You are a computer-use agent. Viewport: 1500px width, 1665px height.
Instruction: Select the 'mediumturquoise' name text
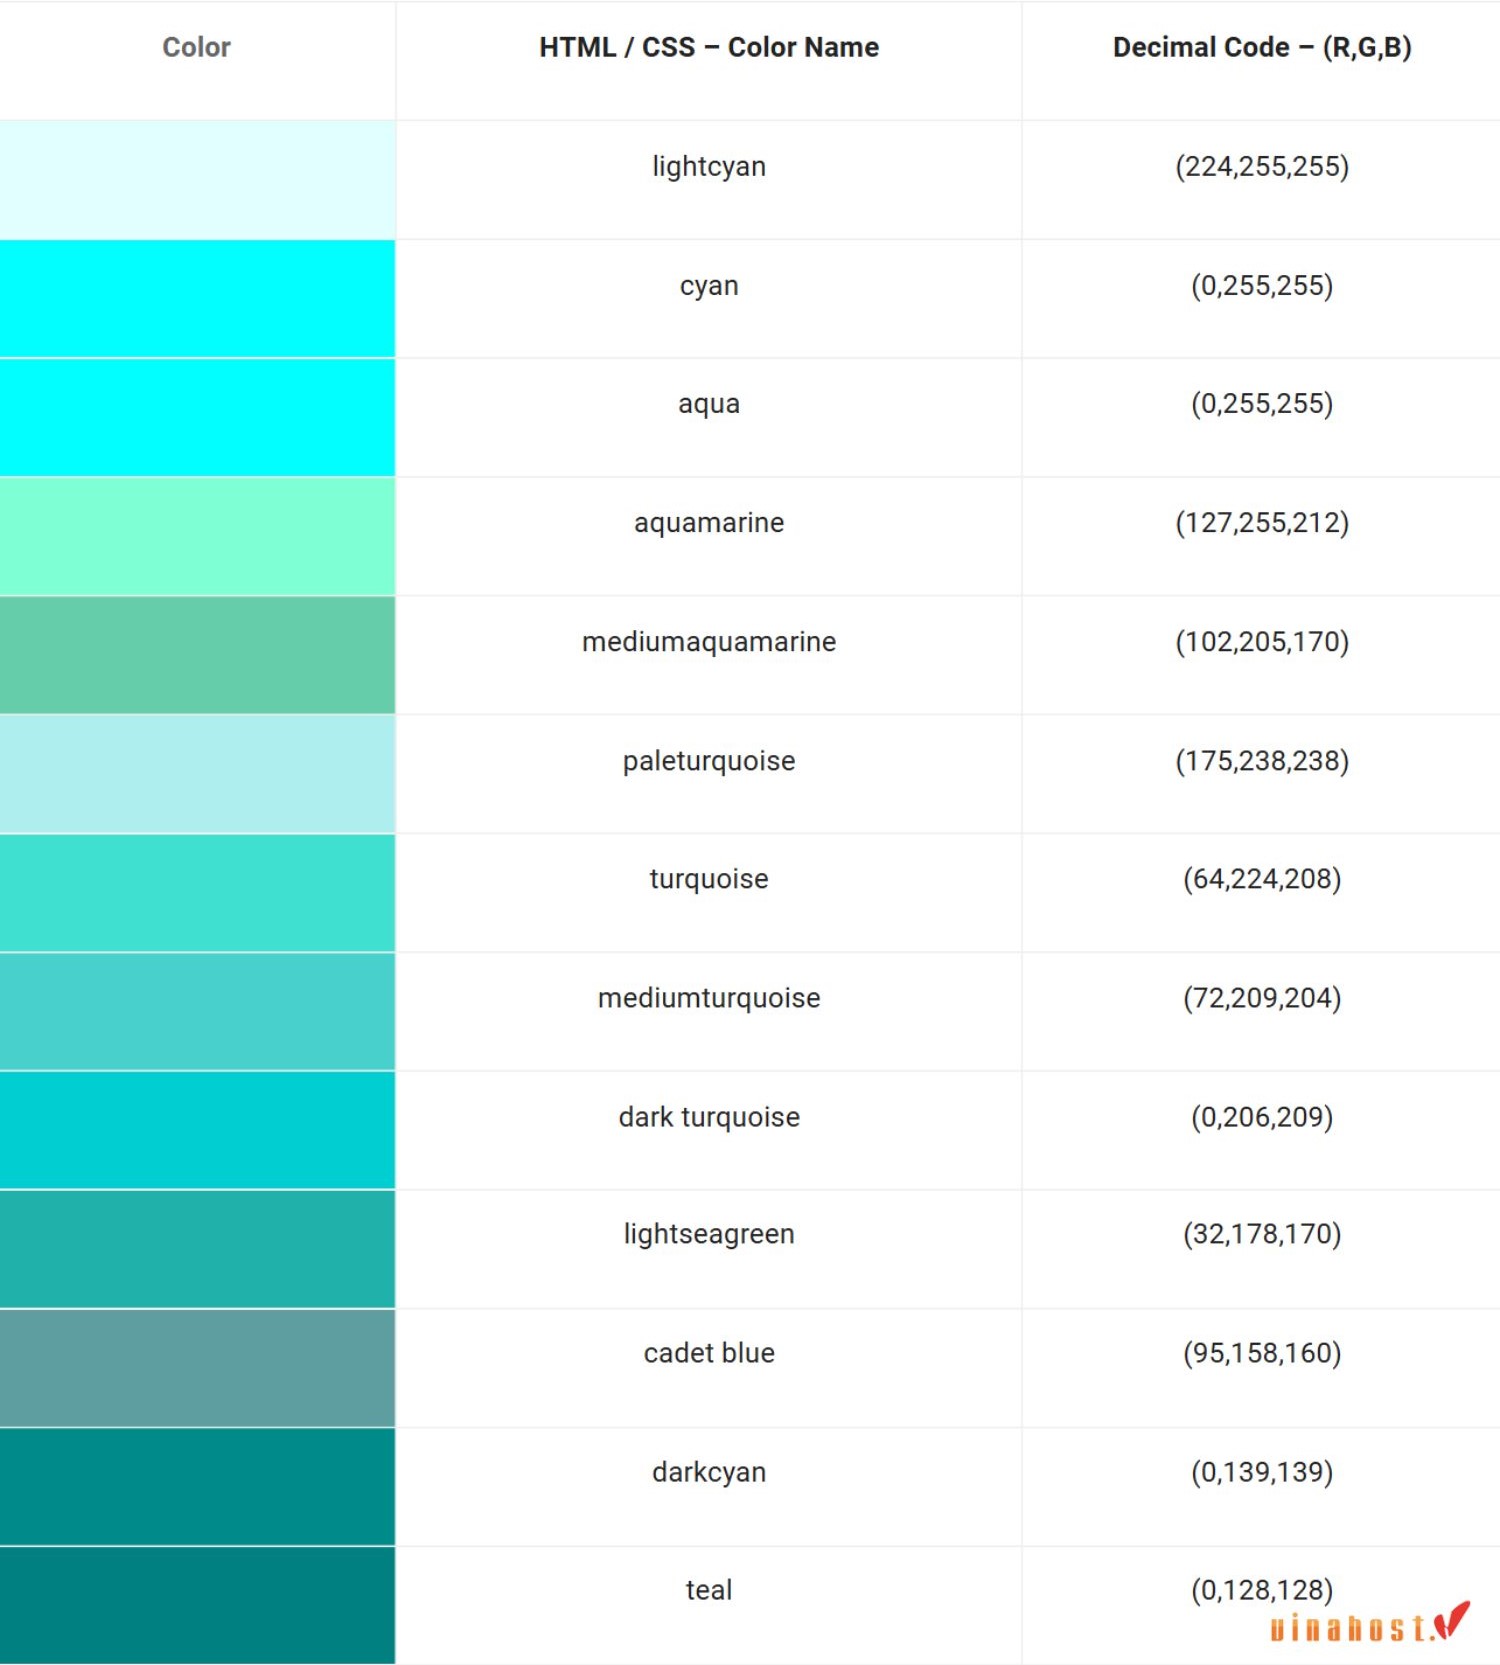point(709,998)
